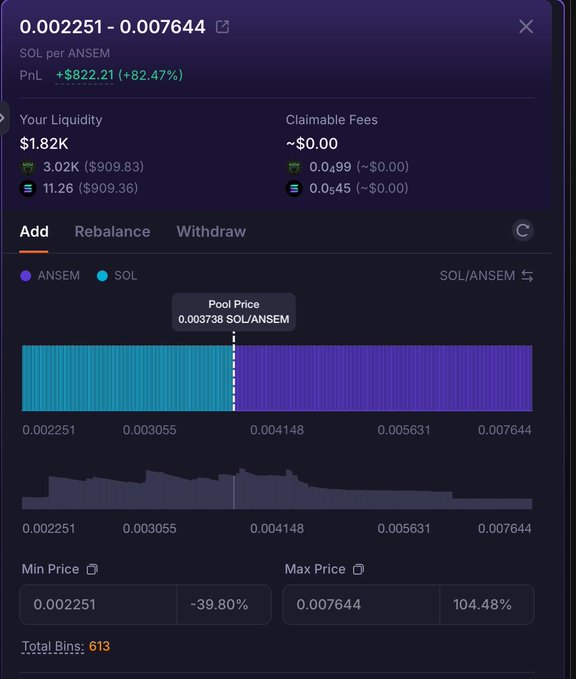The width and height of the screenshot is (576, 679).
Task: Click the Total Bins label
Action: tap(53, 647)
